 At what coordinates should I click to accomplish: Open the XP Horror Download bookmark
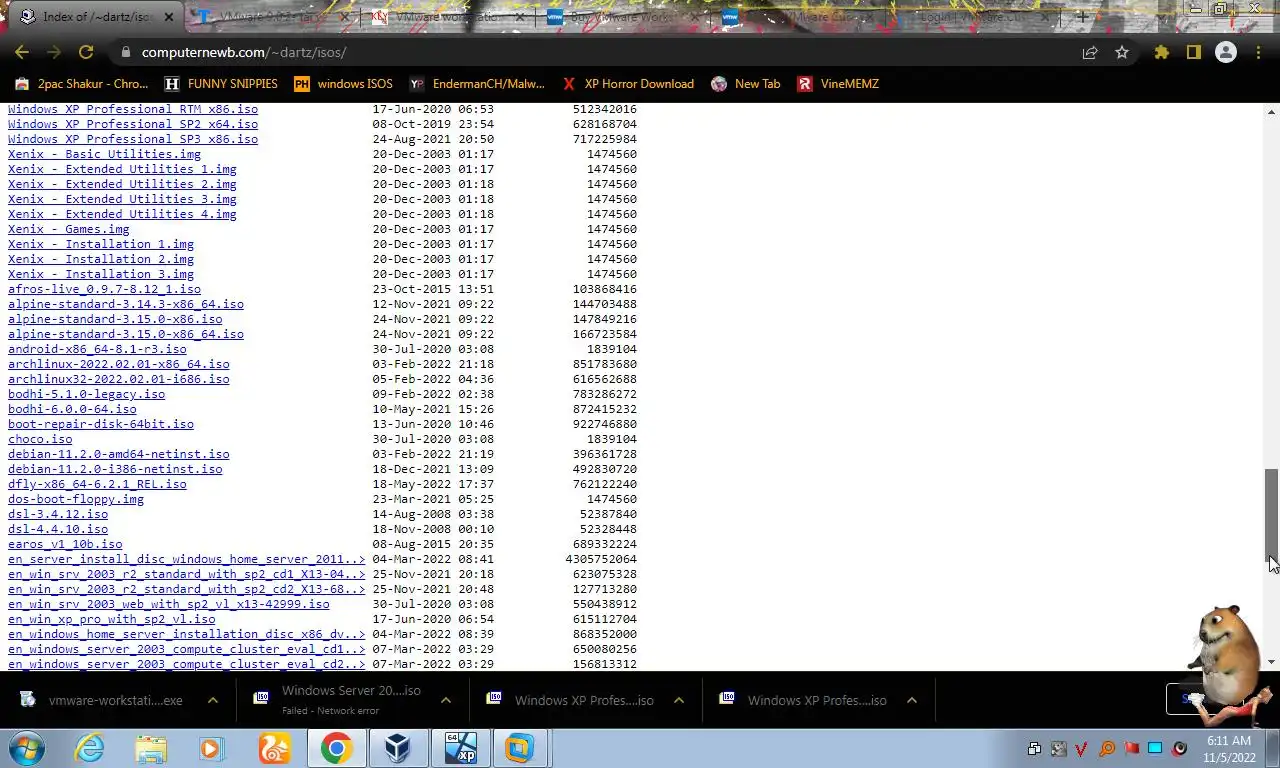click(628, 84)
